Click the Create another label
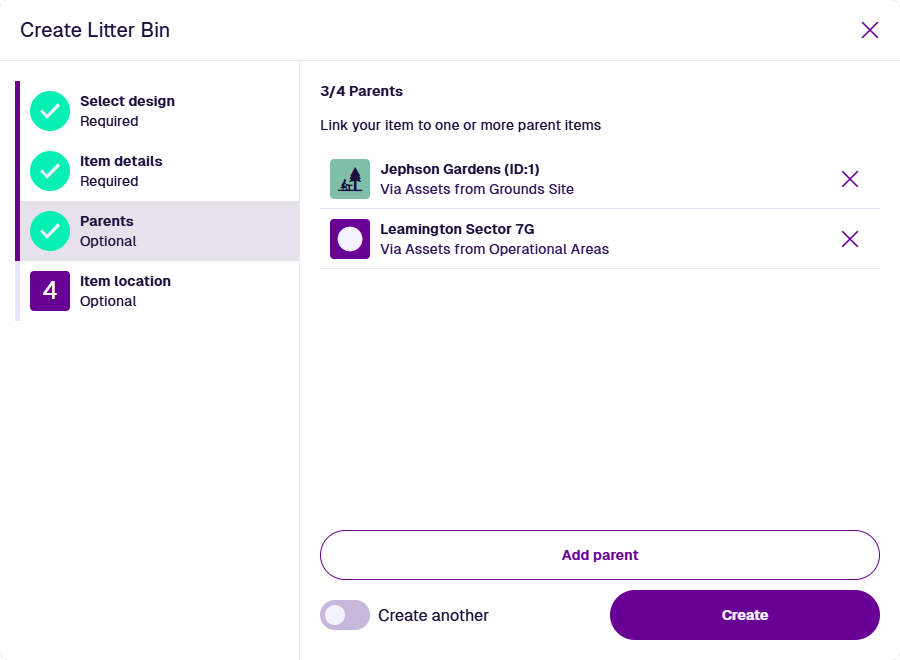 (433, 615)
